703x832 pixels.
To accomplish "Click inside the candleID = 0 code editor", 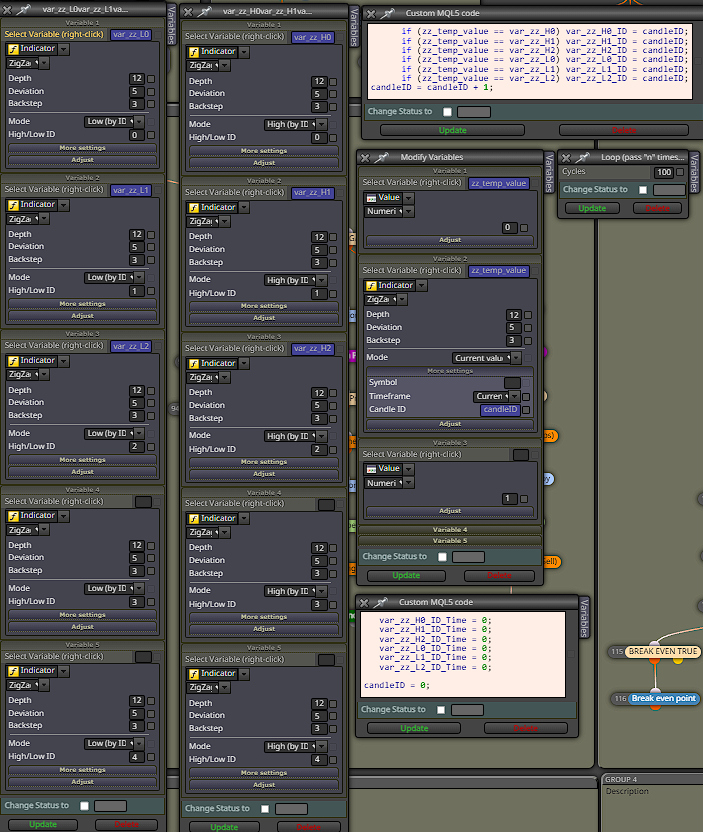I will (463, 655).
